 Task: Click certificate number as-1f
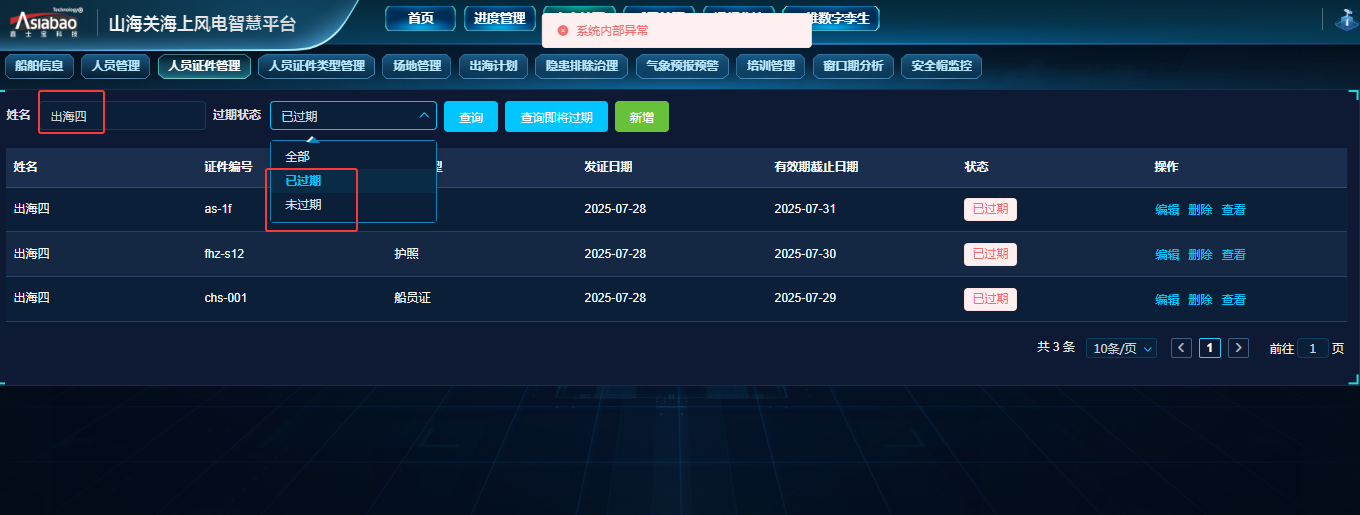point(218,210)
